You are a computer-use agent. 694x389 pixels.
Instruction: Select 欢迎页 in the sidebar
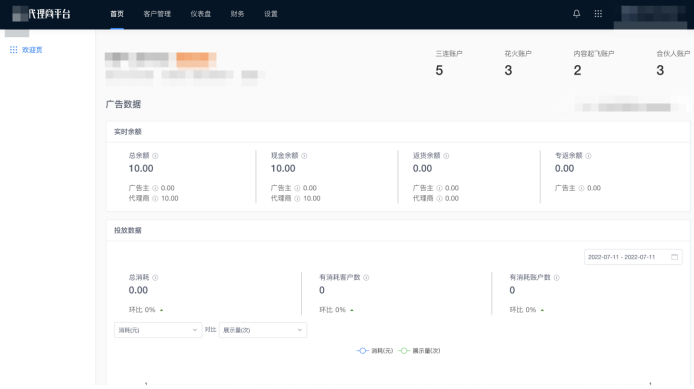tap(32, 50)
